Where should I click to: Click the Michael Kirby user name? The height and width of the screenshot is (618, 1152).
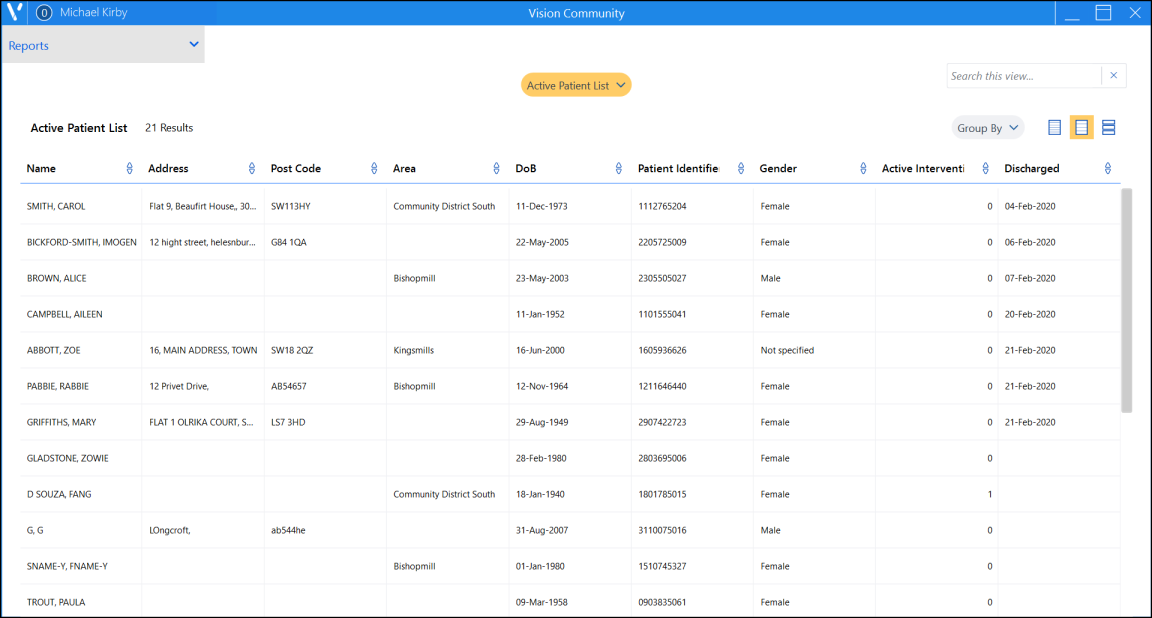[93, 12]
